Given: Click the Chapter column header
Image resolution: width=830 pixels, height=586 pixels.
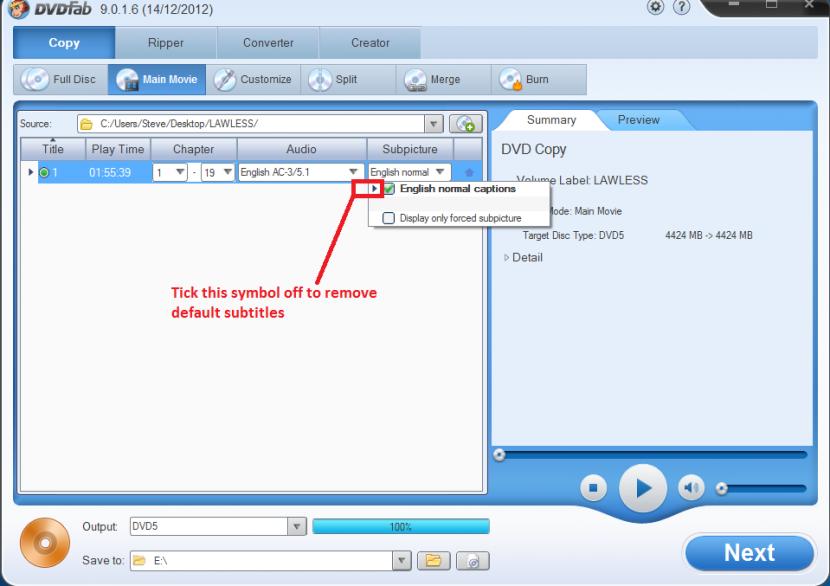Looking at the screenshot, I should (193, 149).
